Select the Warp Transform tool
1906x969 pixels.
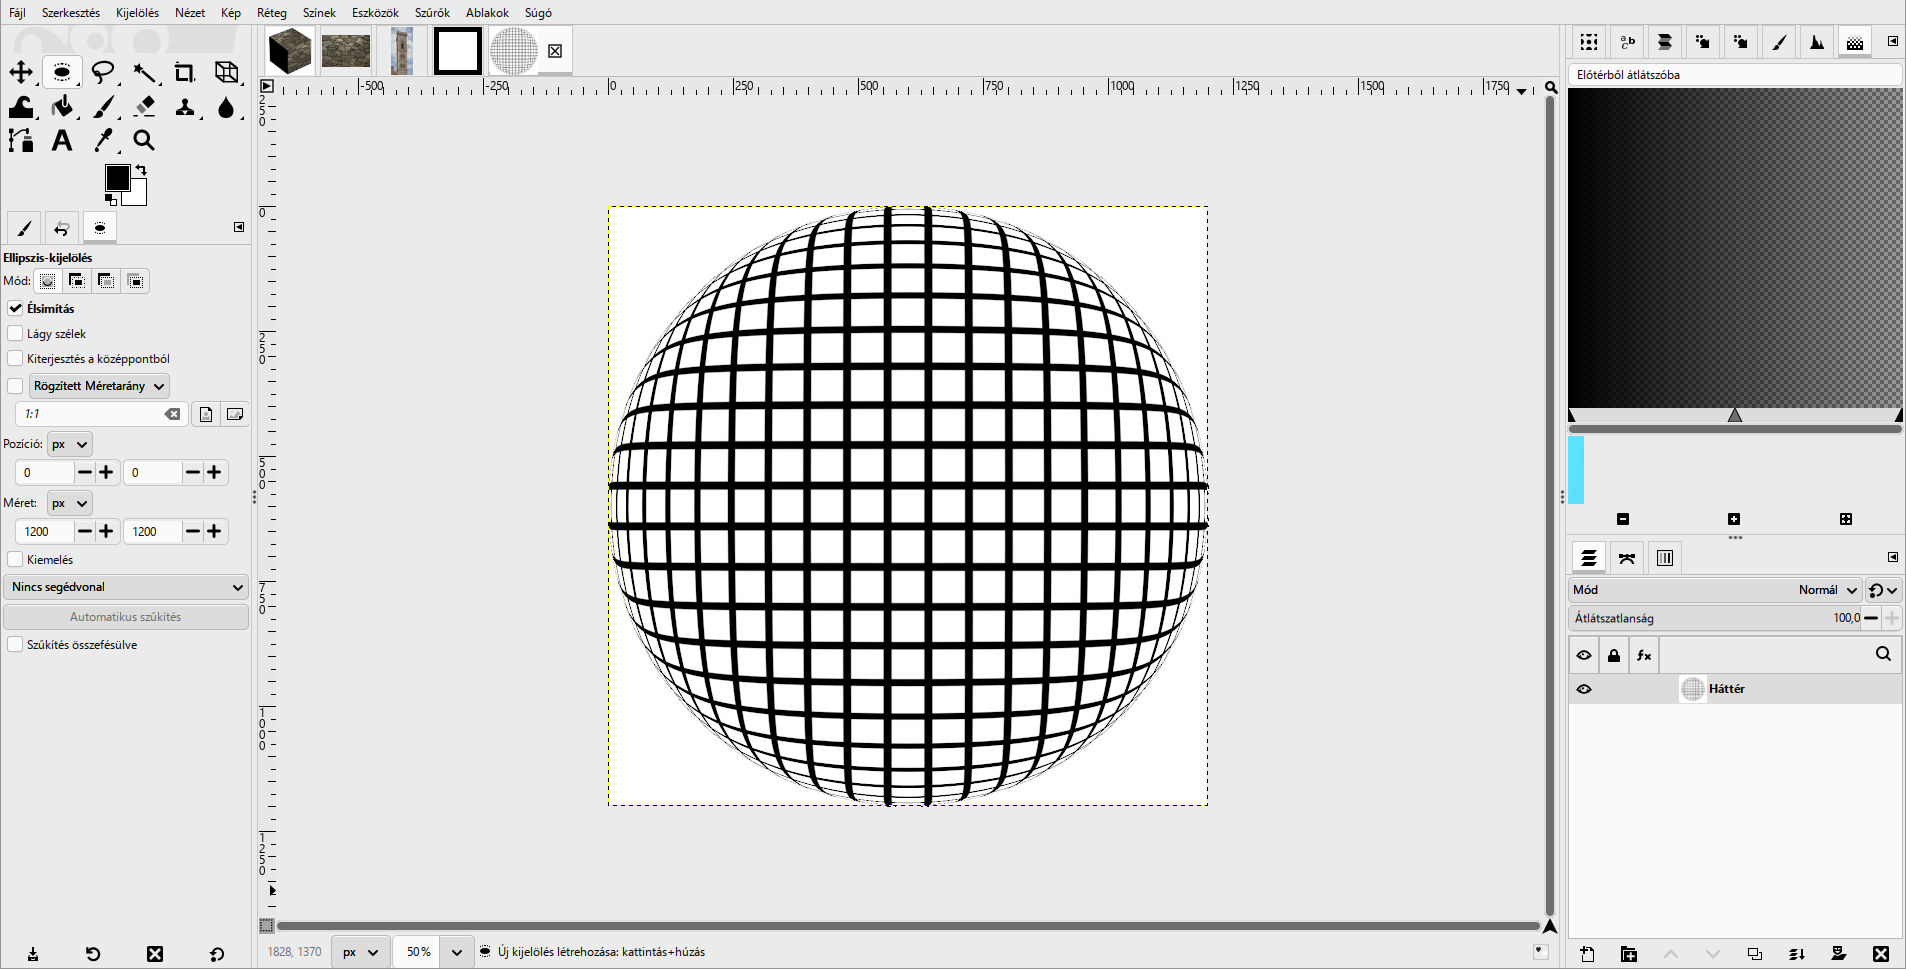click(21, 107)
